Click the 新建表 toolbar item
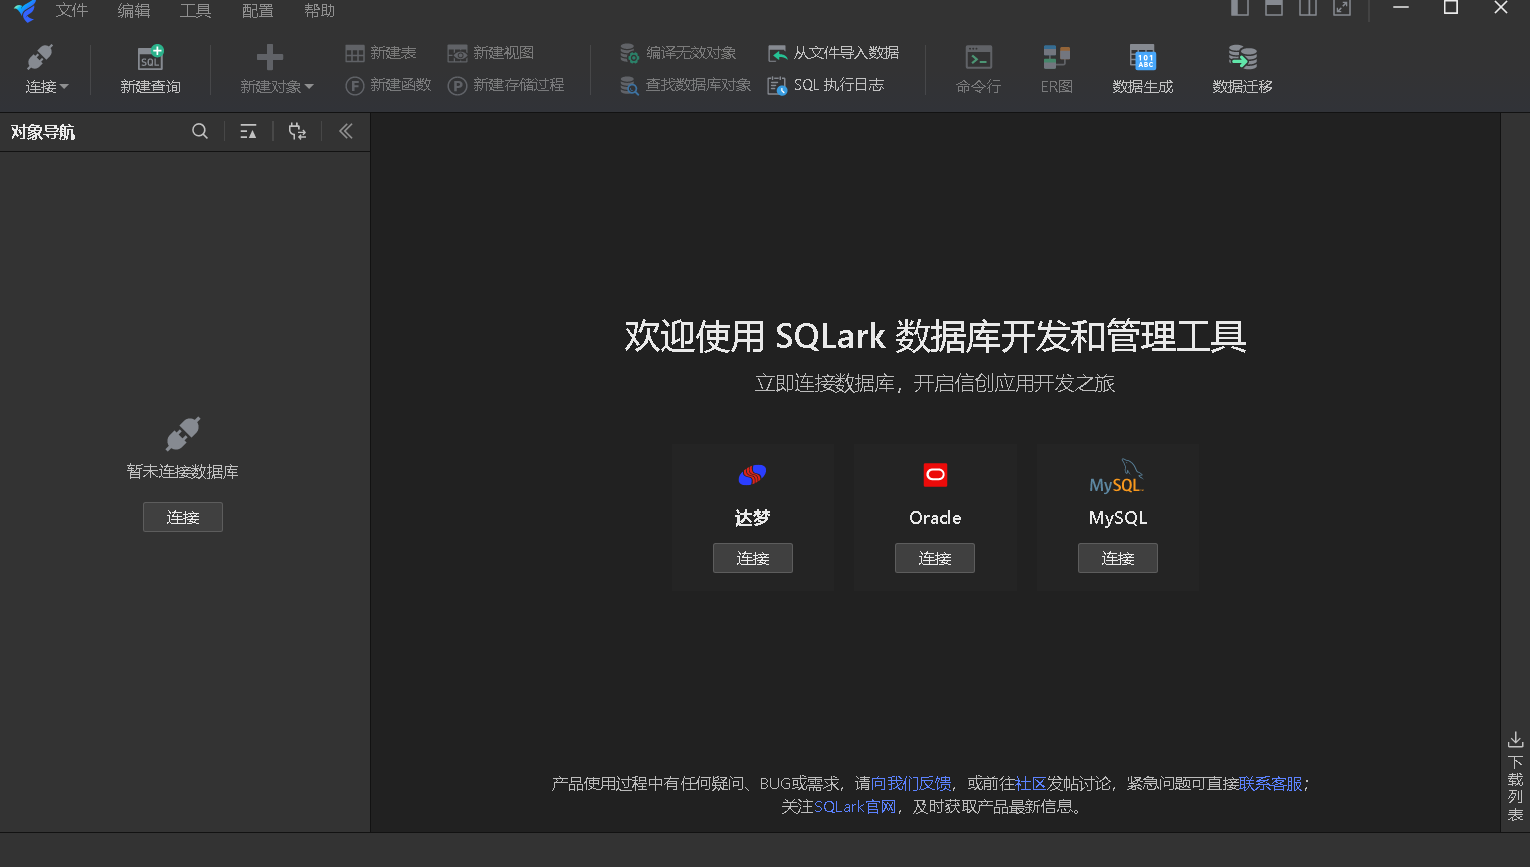Viewport: 1530px width, 867px height. click(381, 53)
